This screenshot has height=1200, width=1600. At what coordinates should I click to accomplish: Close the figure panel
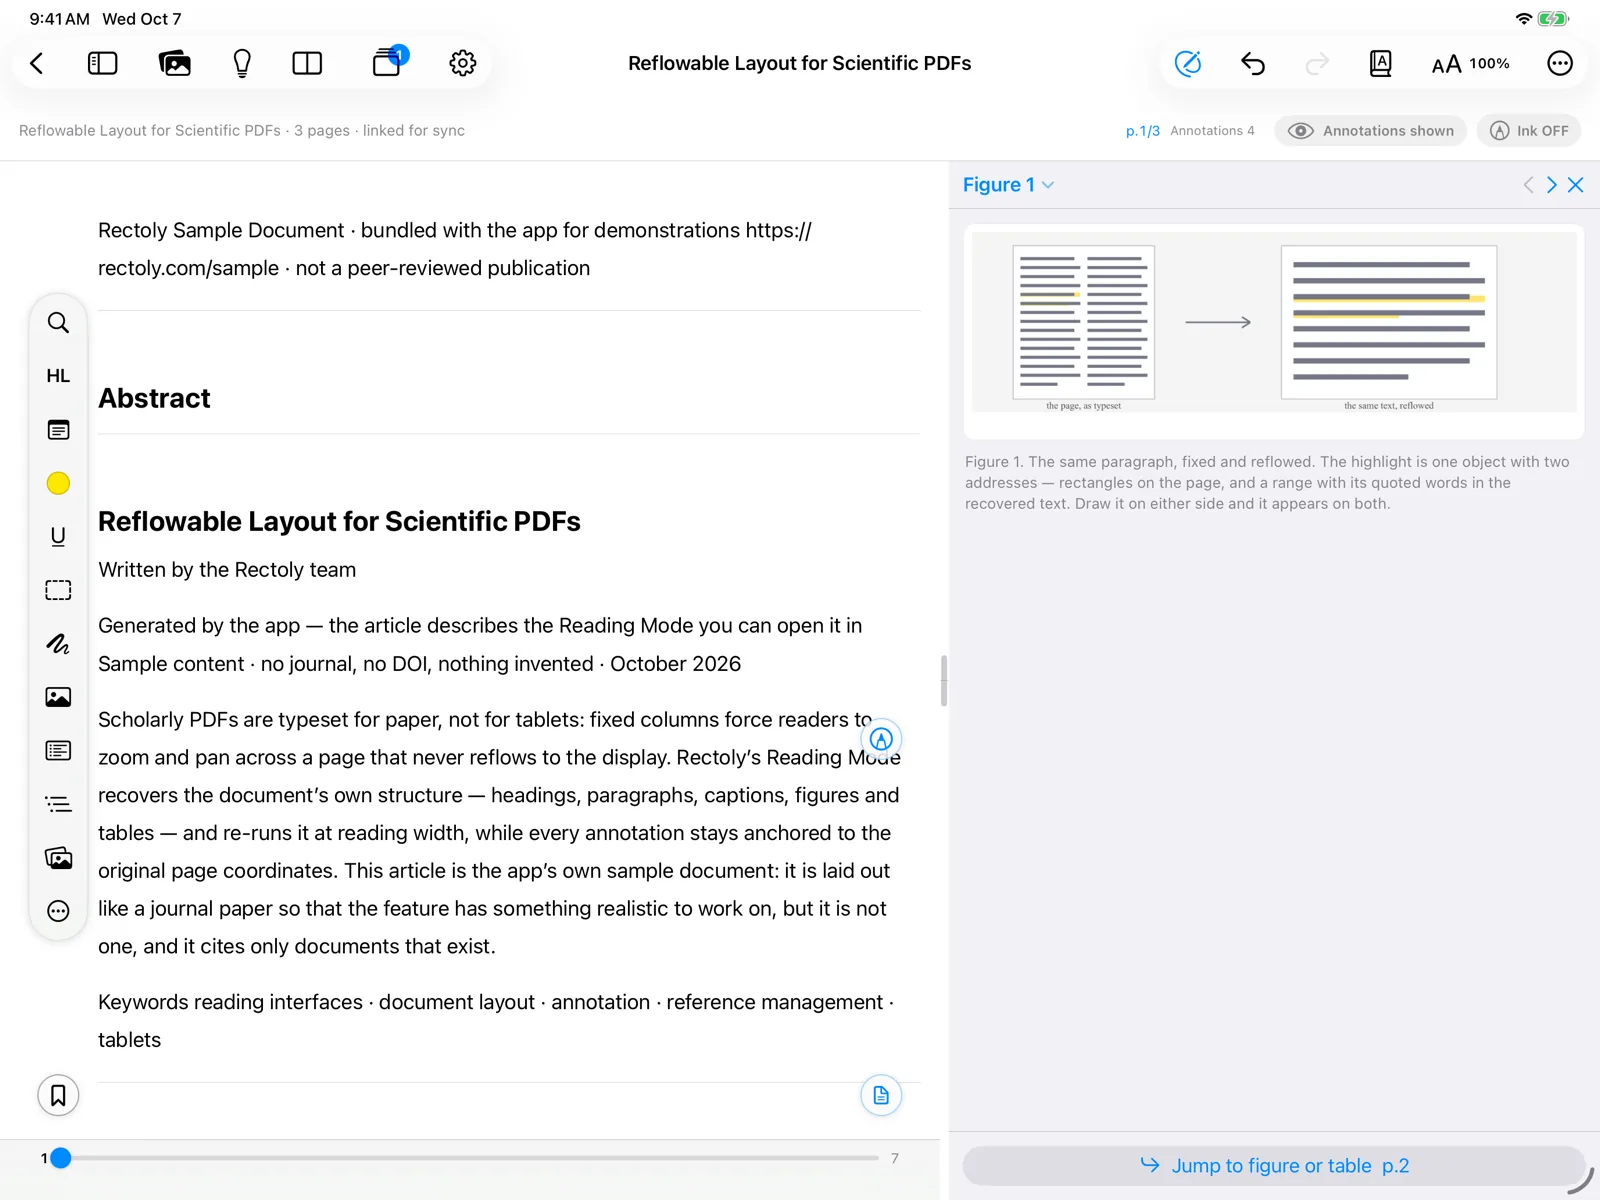(x=1576, y=185)
